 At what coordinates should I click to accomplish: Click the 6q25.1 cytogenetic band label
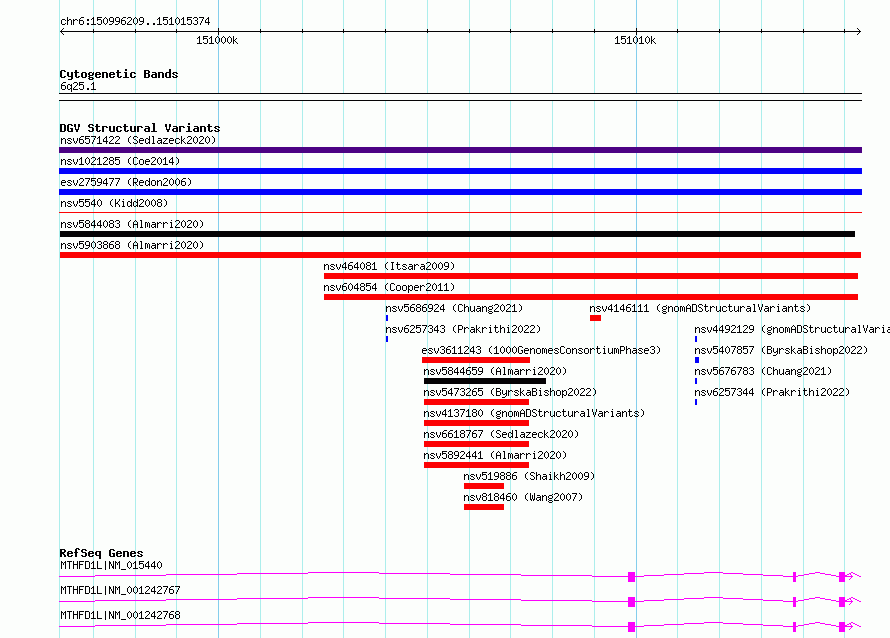coord(78,86)
